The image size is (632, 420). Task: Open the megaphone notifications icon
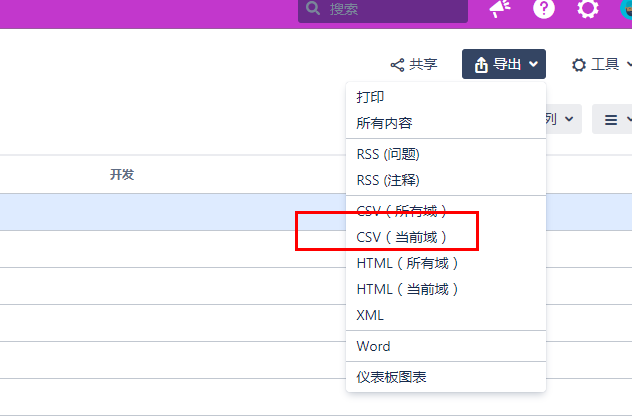tap(500, 8)
